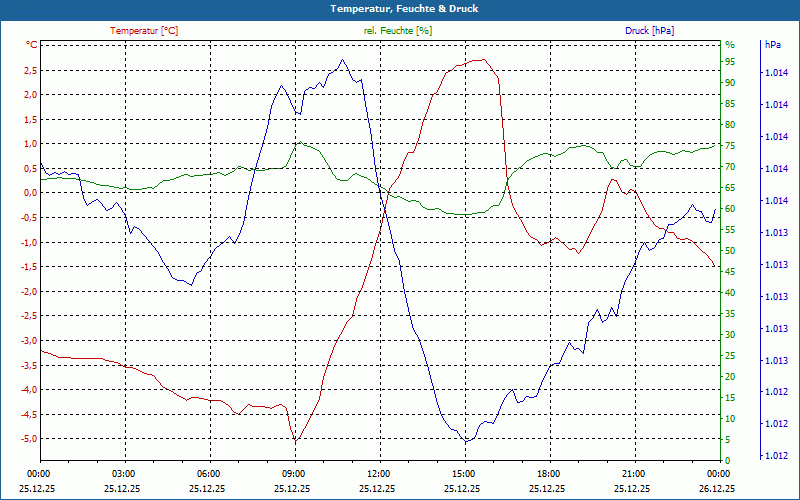Click the 06:00 time axis marker
Viewport: 800px width, 500px height.
pos(209,473)
